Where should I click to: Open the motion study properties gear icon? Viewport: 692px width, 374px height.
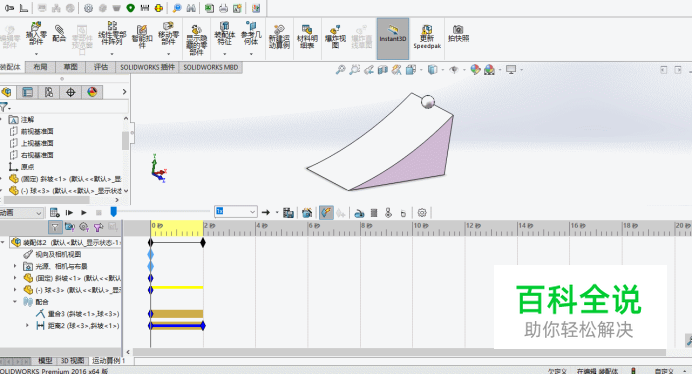[422, 213]
